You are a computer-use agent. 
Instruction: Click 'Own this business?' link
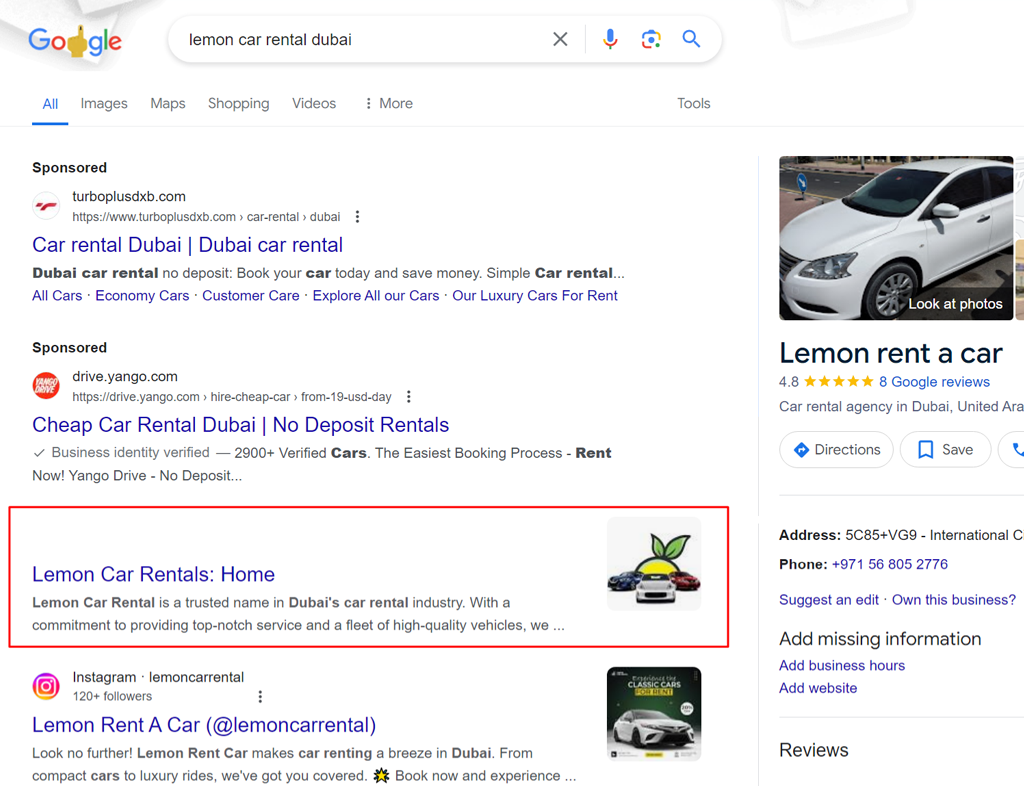click(x=954, y=600)
